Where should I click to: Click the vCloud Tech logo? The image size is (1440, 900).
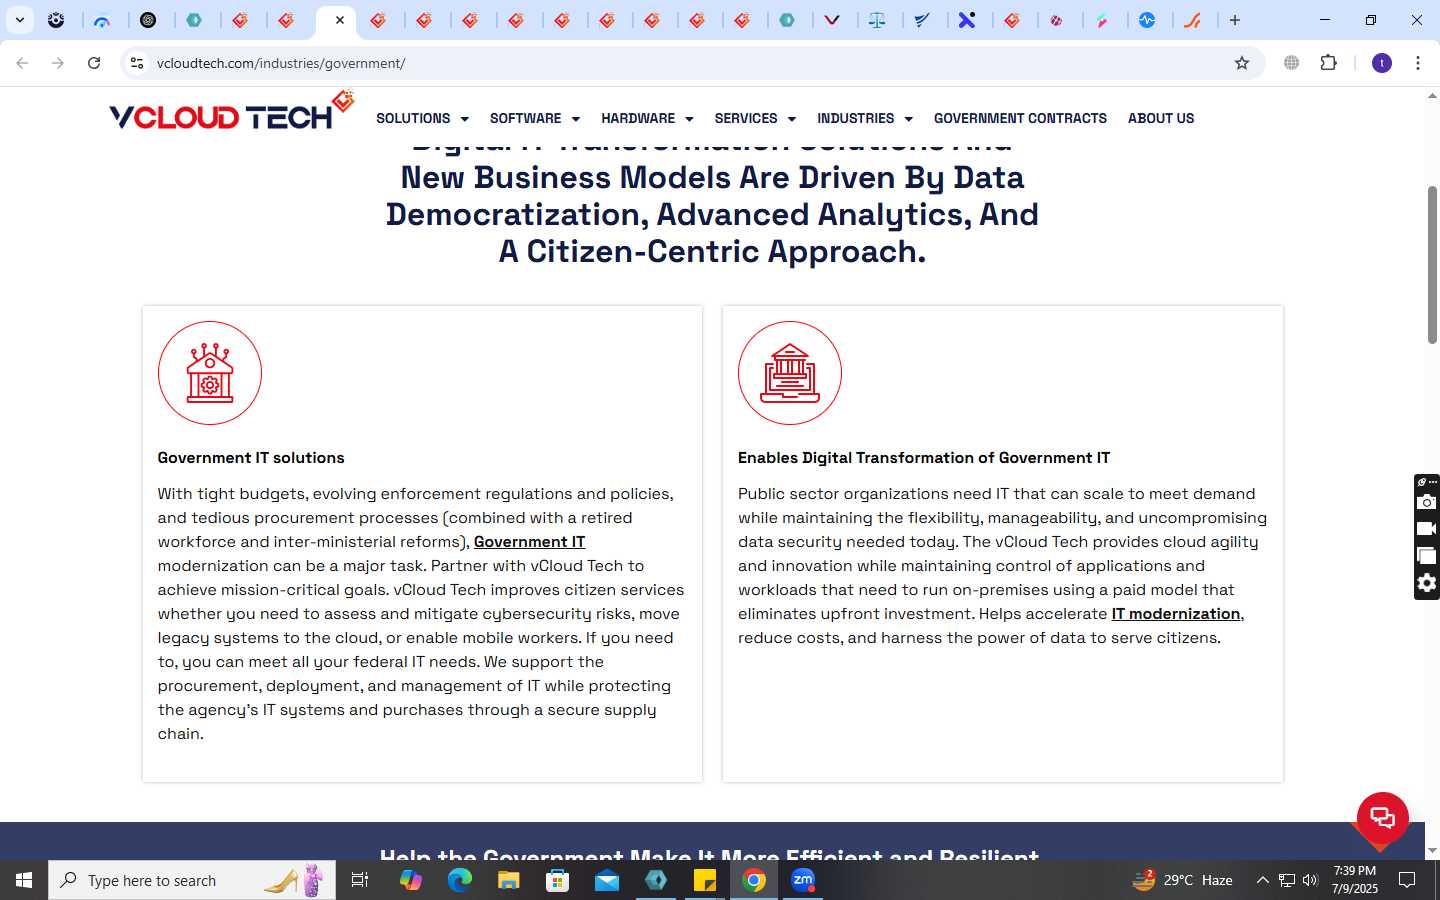232,112
